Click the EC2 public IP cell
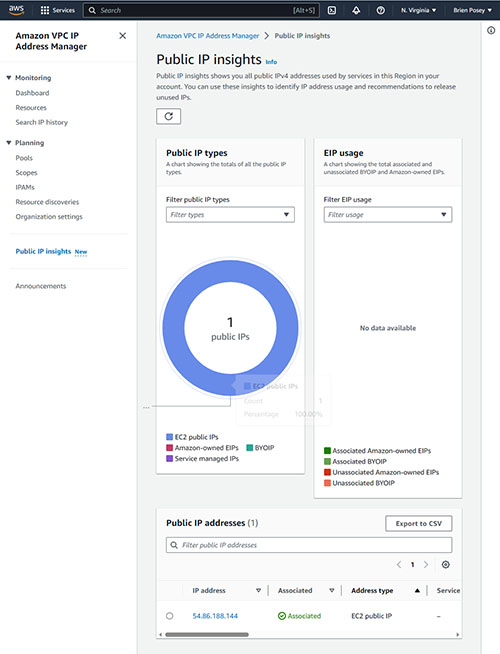The width and height of the screenshot is (500, 654). 372,616
